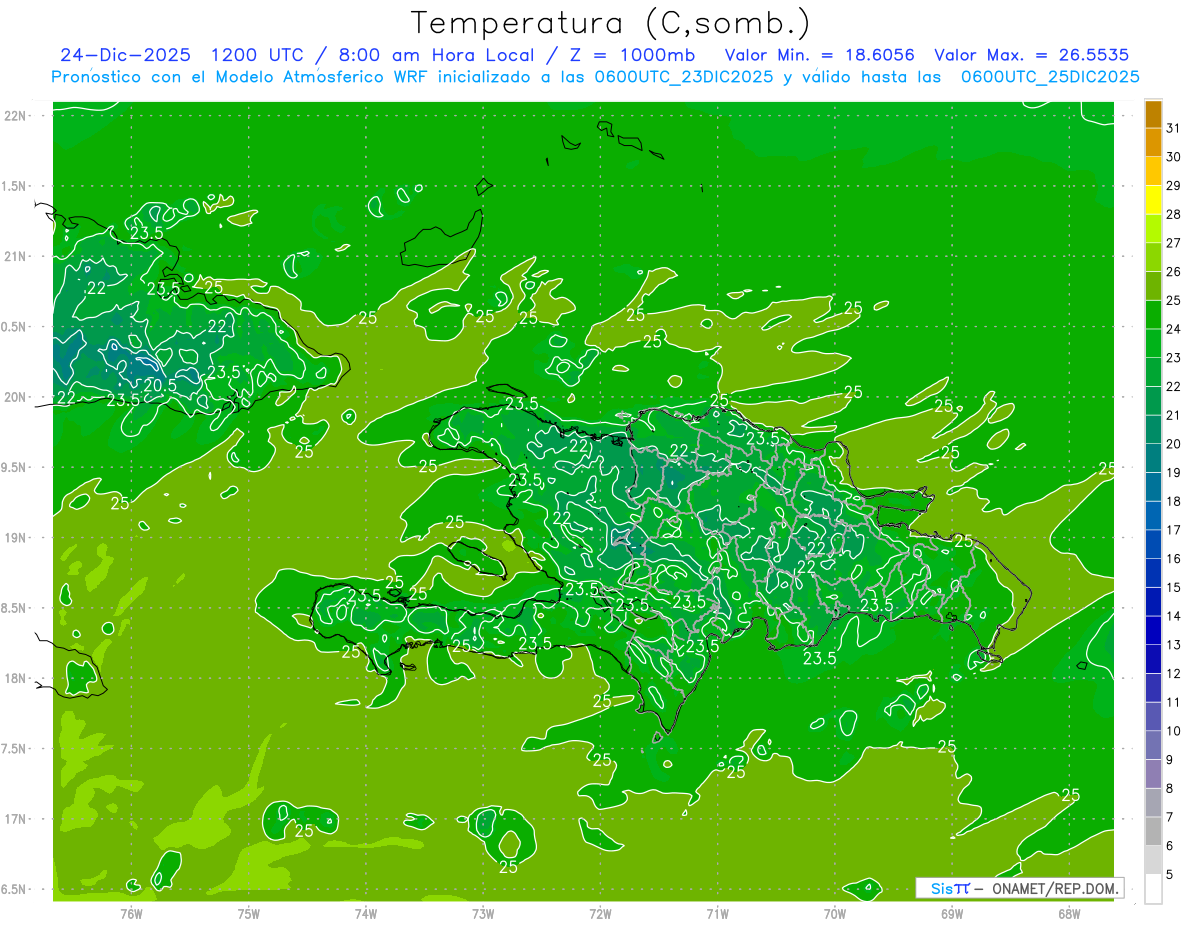Pick the legend swatch between 30 and 31
Screen dimensions: 1200x927
tap(1153, 142)
